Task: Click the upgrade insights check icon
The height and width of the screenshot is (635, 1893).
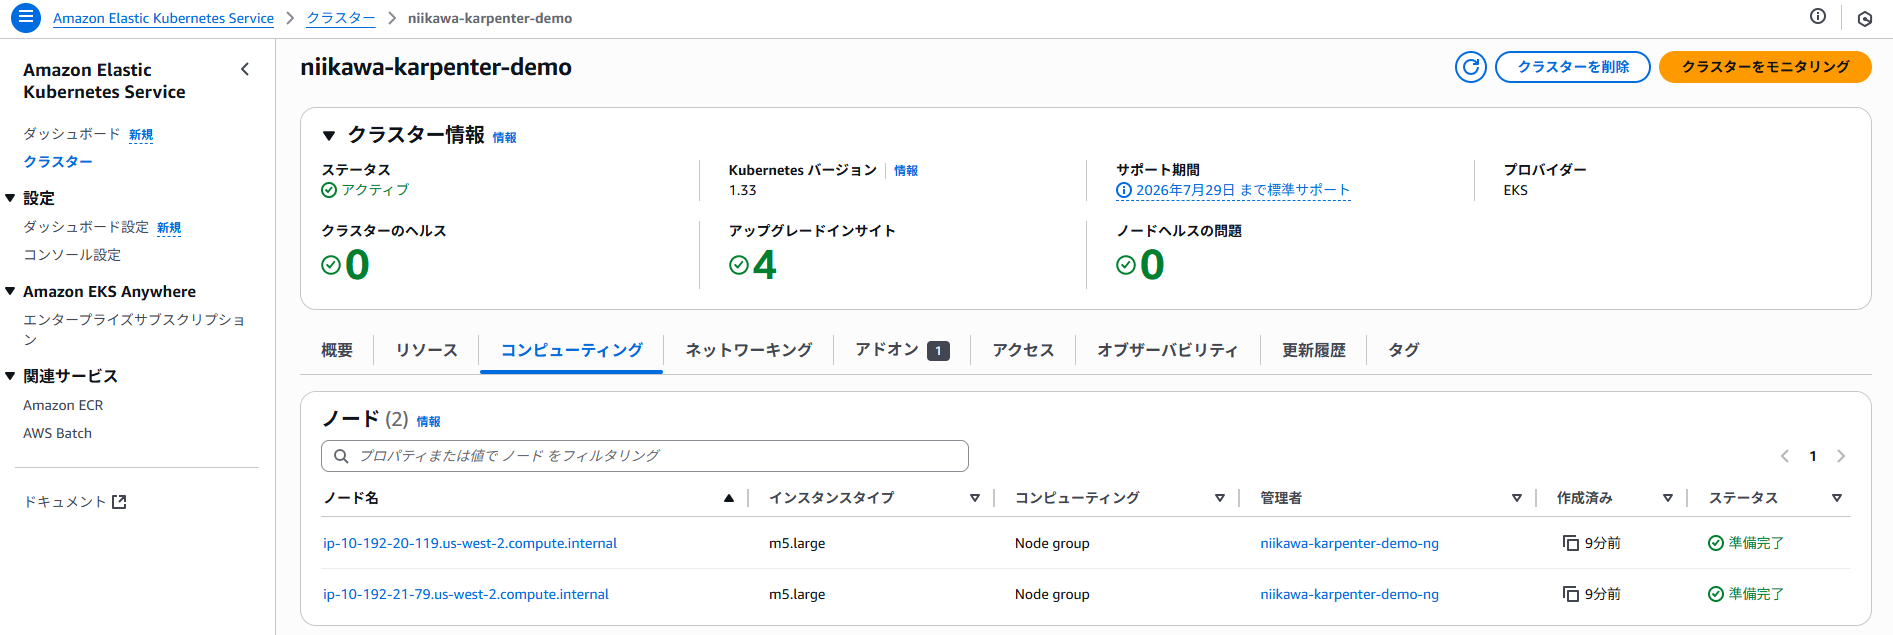Action: pos(739,265)
